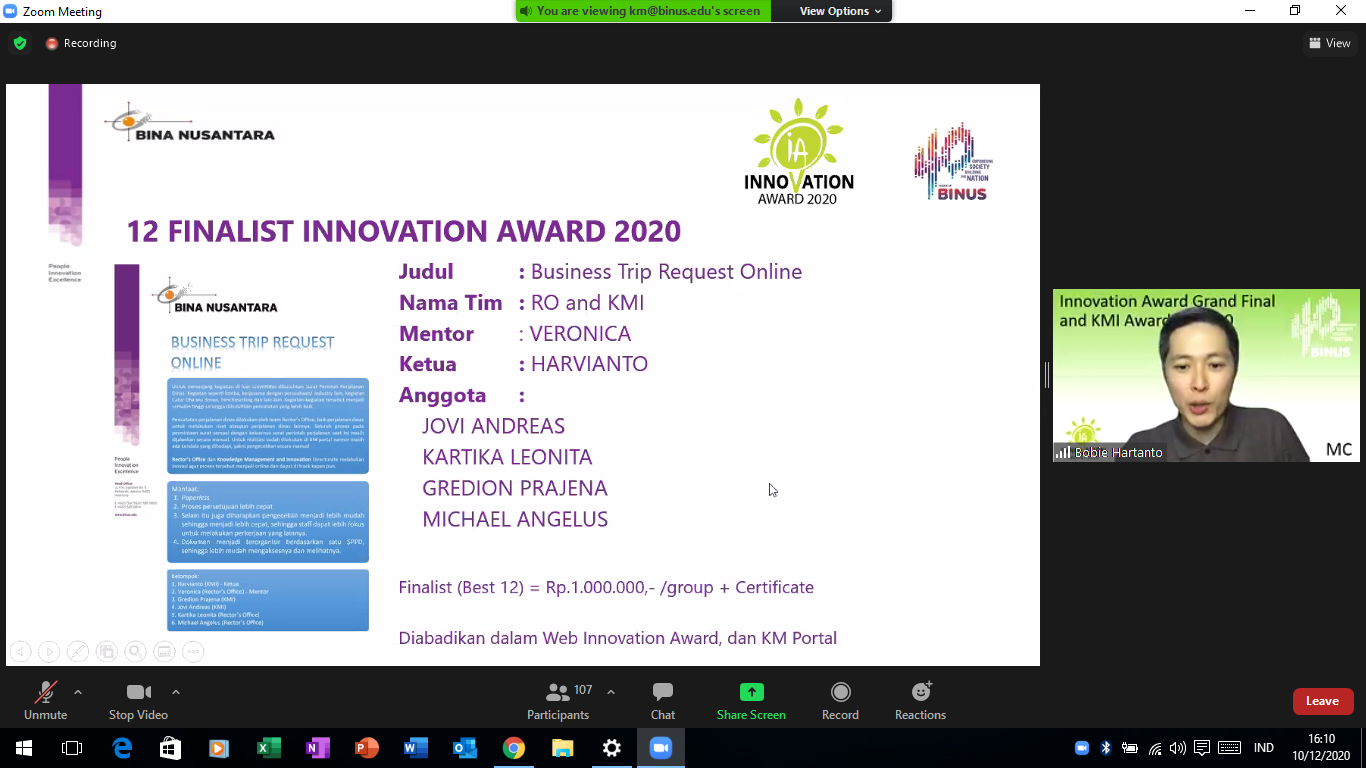The width and height of the screenshot is (1366, 768).
Task: Open File Explorer from taskbar
Action: click(562, 748)
